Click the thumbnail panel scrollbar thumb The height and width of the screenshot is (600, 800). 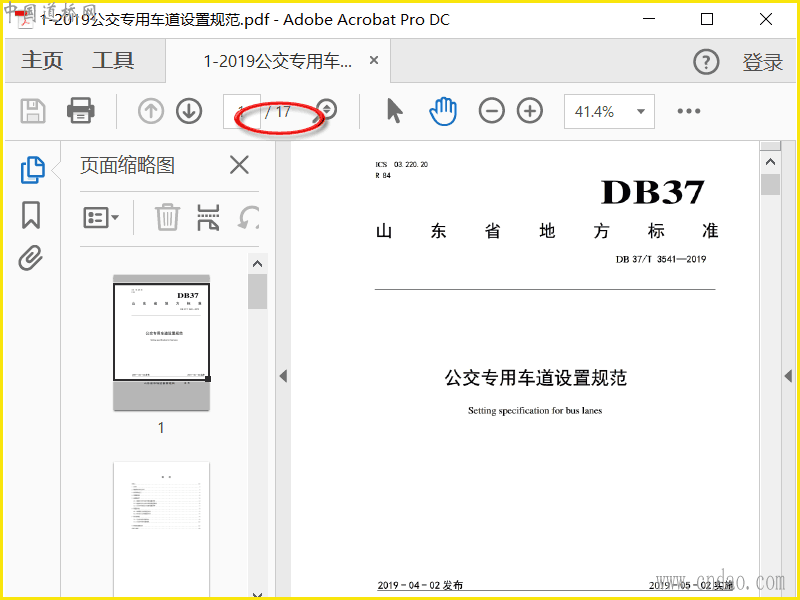coord(258,291)
